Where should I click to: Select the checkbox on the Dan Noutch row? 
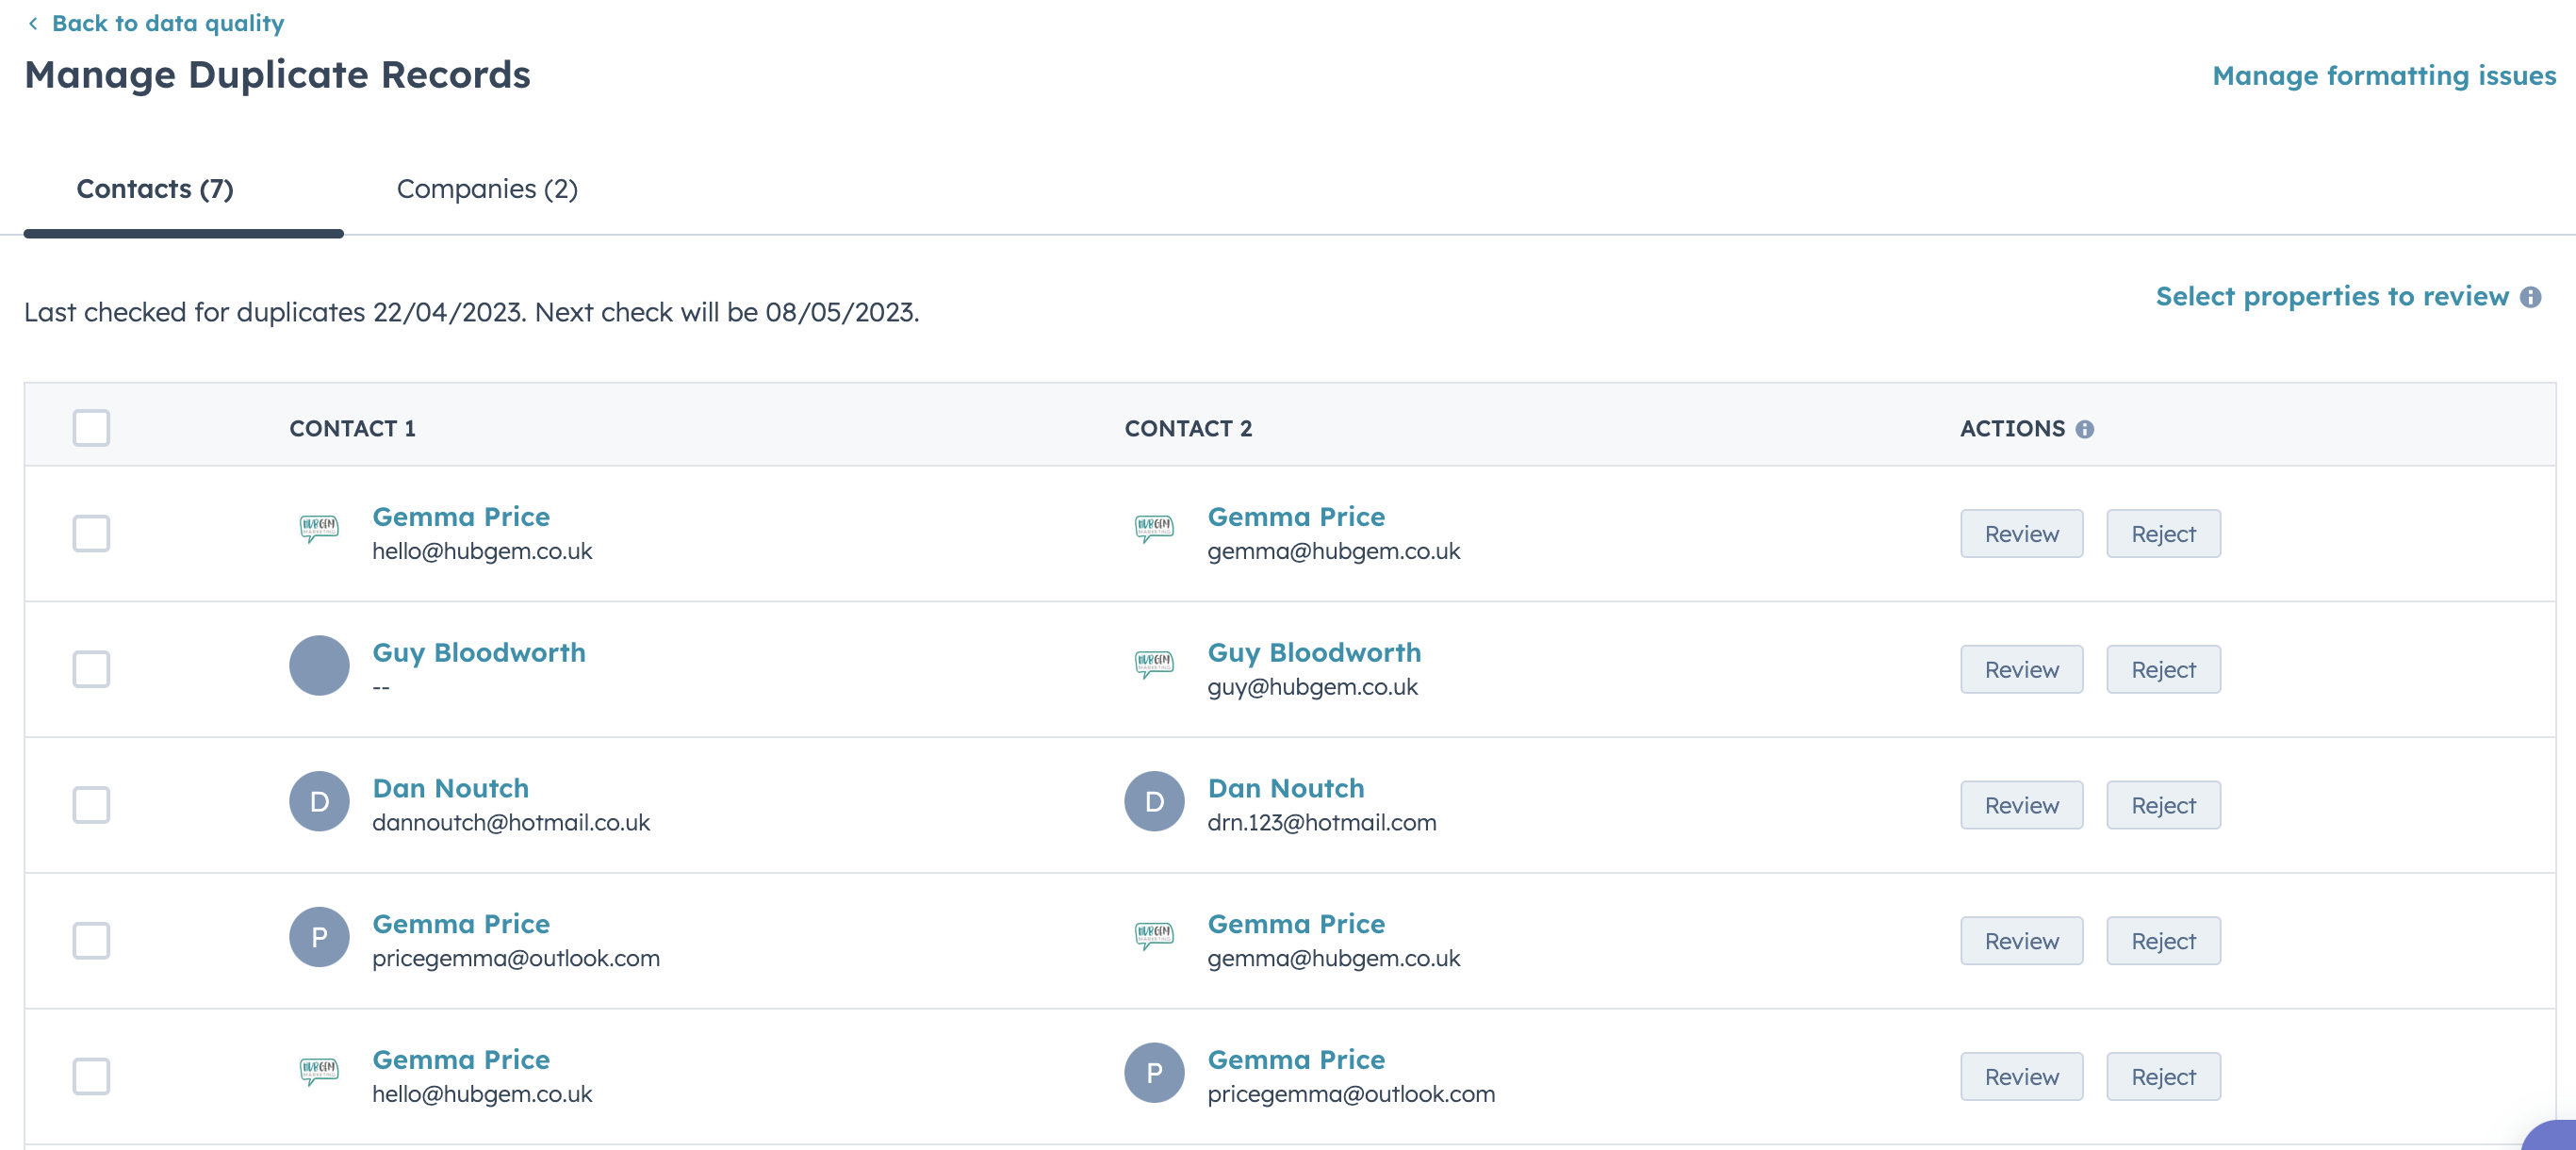tap(91, 805)
